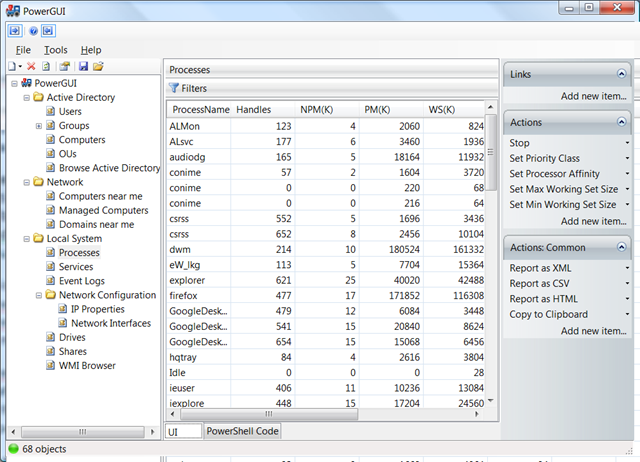
Task: Click the Stop process action
Action: tap(519, 143)
